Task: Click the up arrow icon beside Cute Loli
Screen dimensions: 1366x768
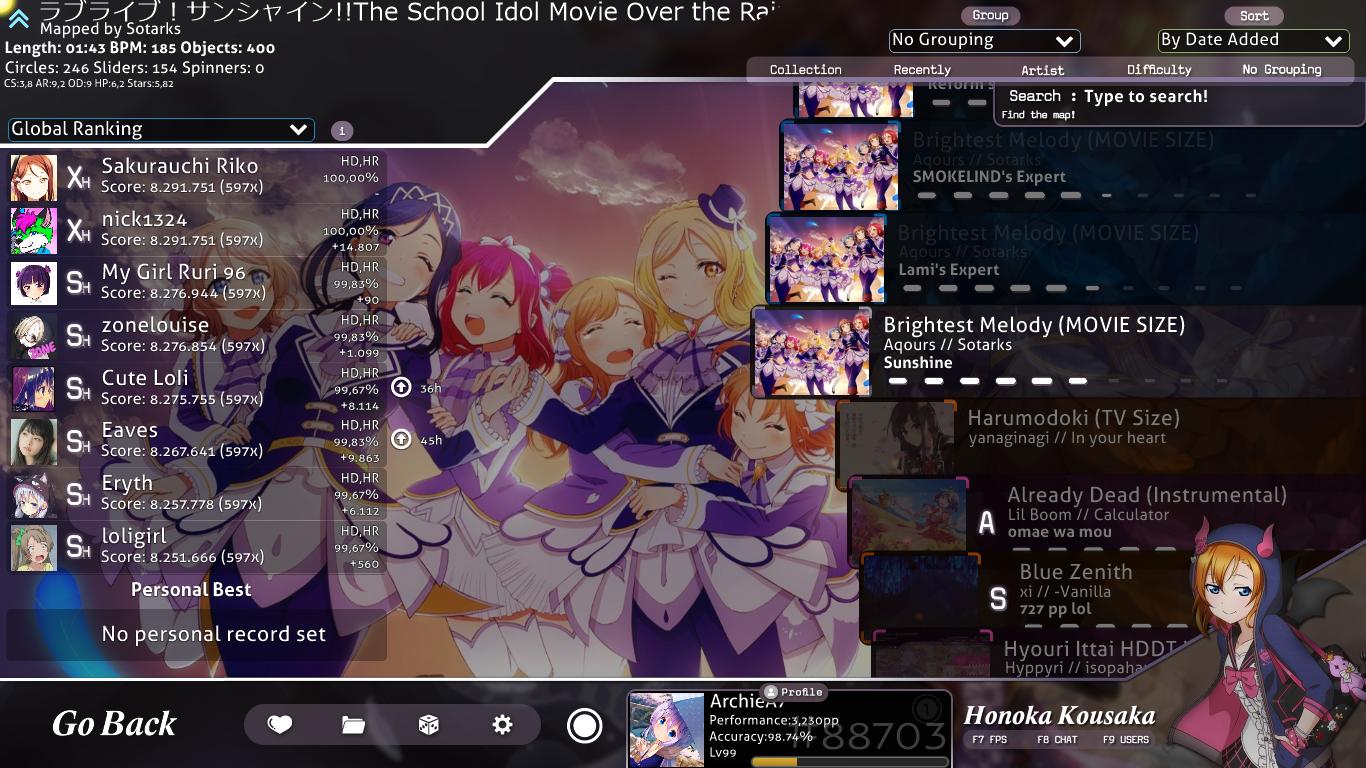Action: 401,387
